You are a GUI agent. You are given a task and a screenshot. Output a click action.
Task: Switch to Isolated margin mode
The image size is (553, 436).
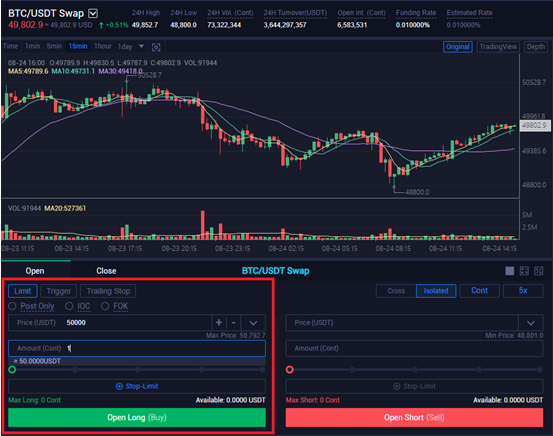(436, 291)
